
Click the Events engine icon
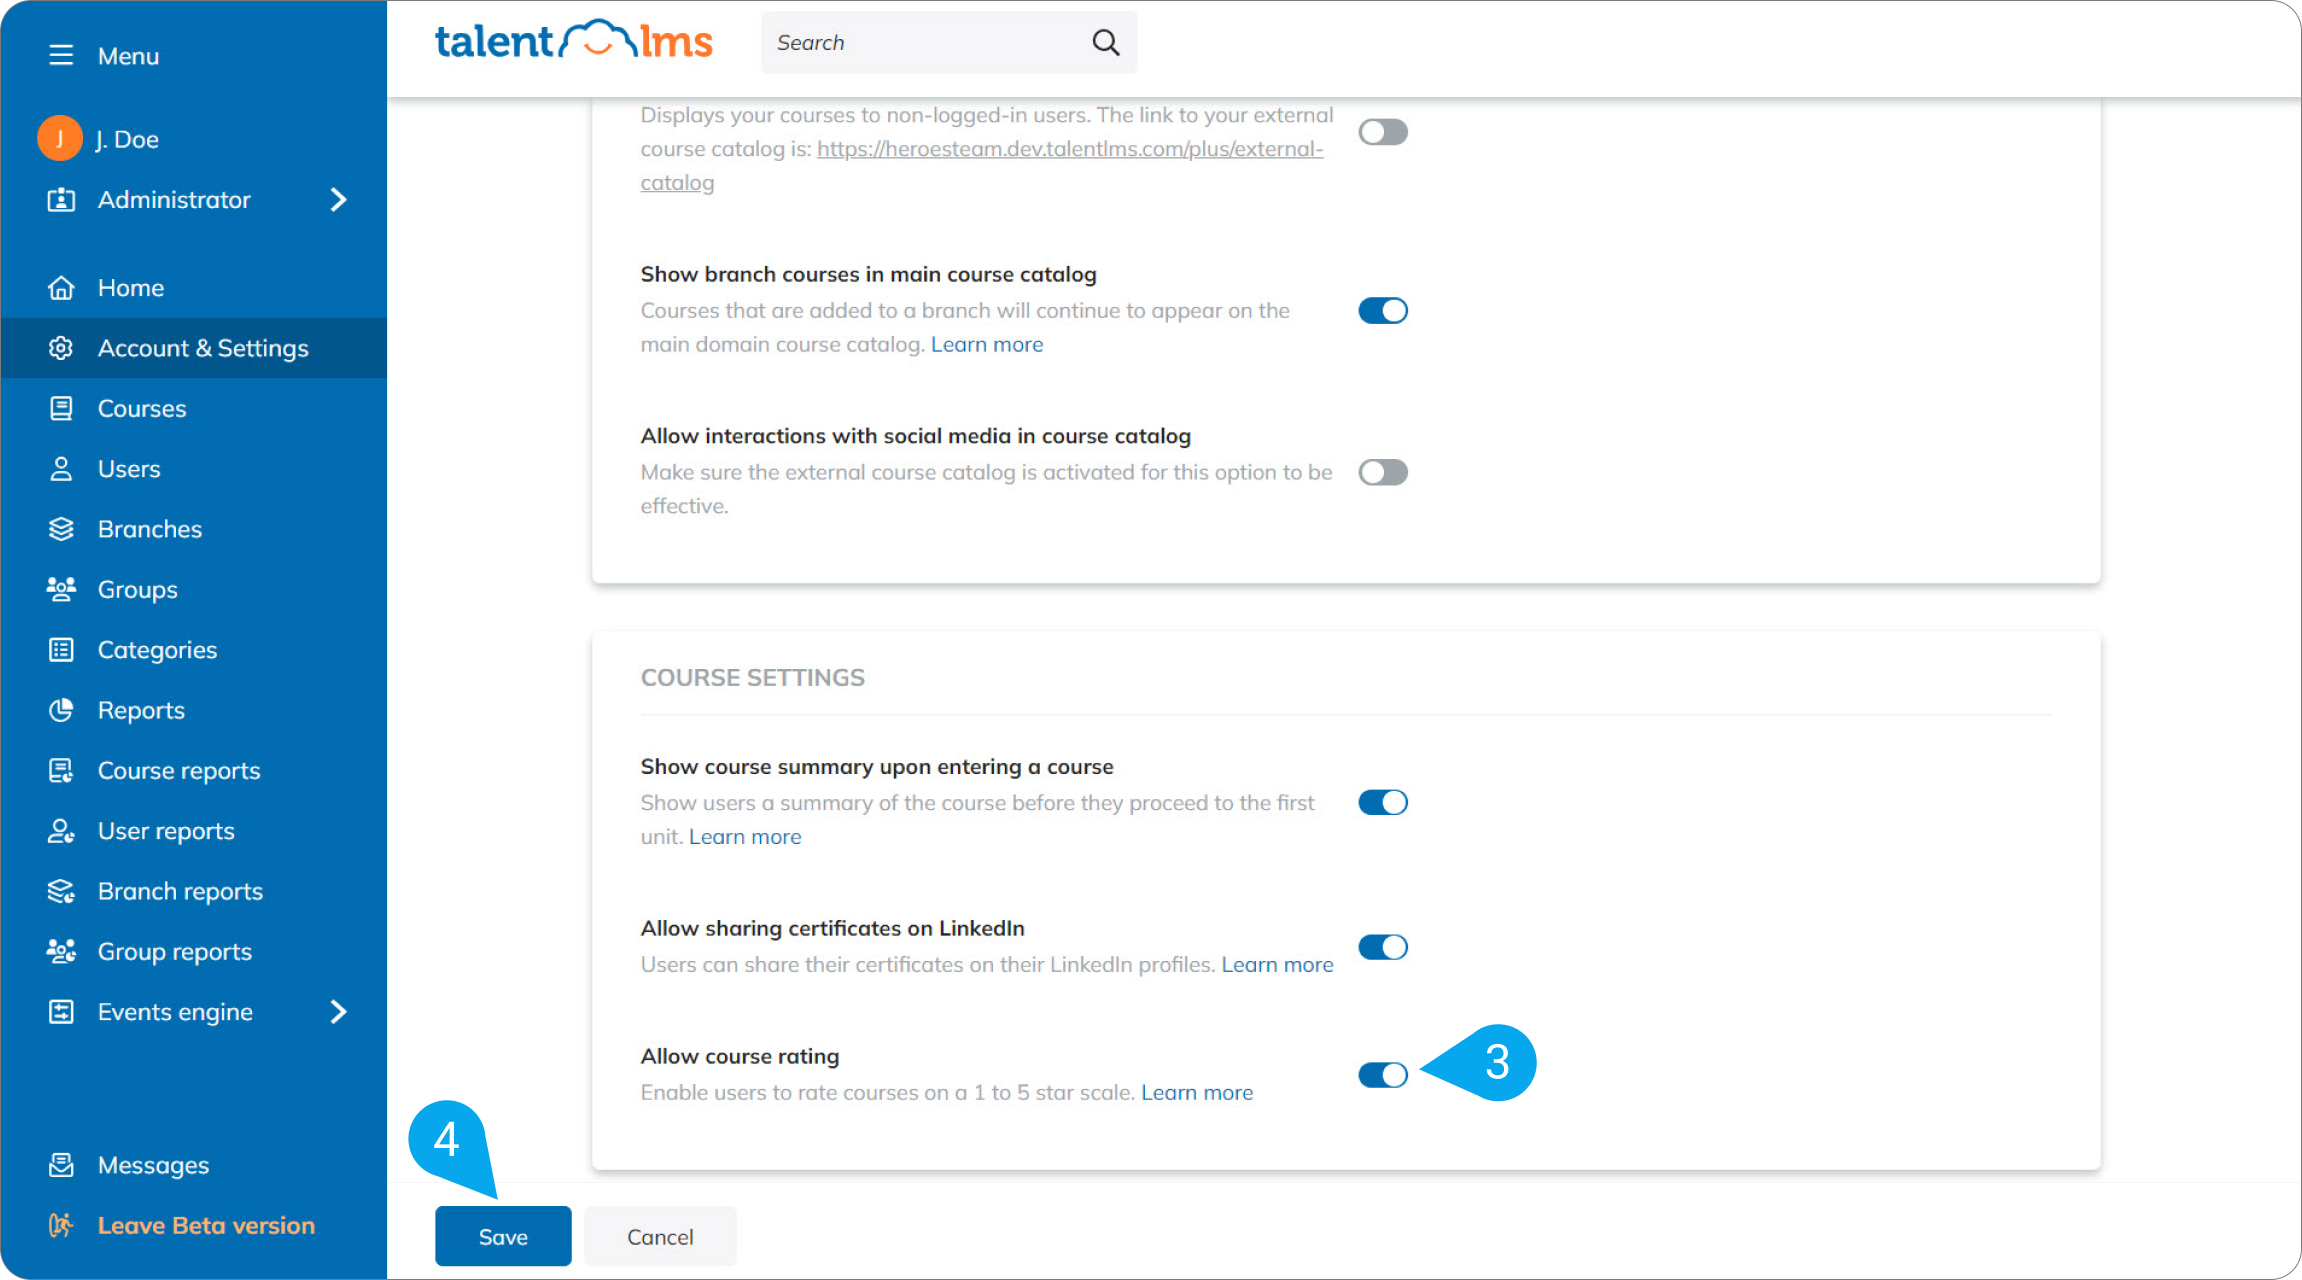[x=61, y=1011]
